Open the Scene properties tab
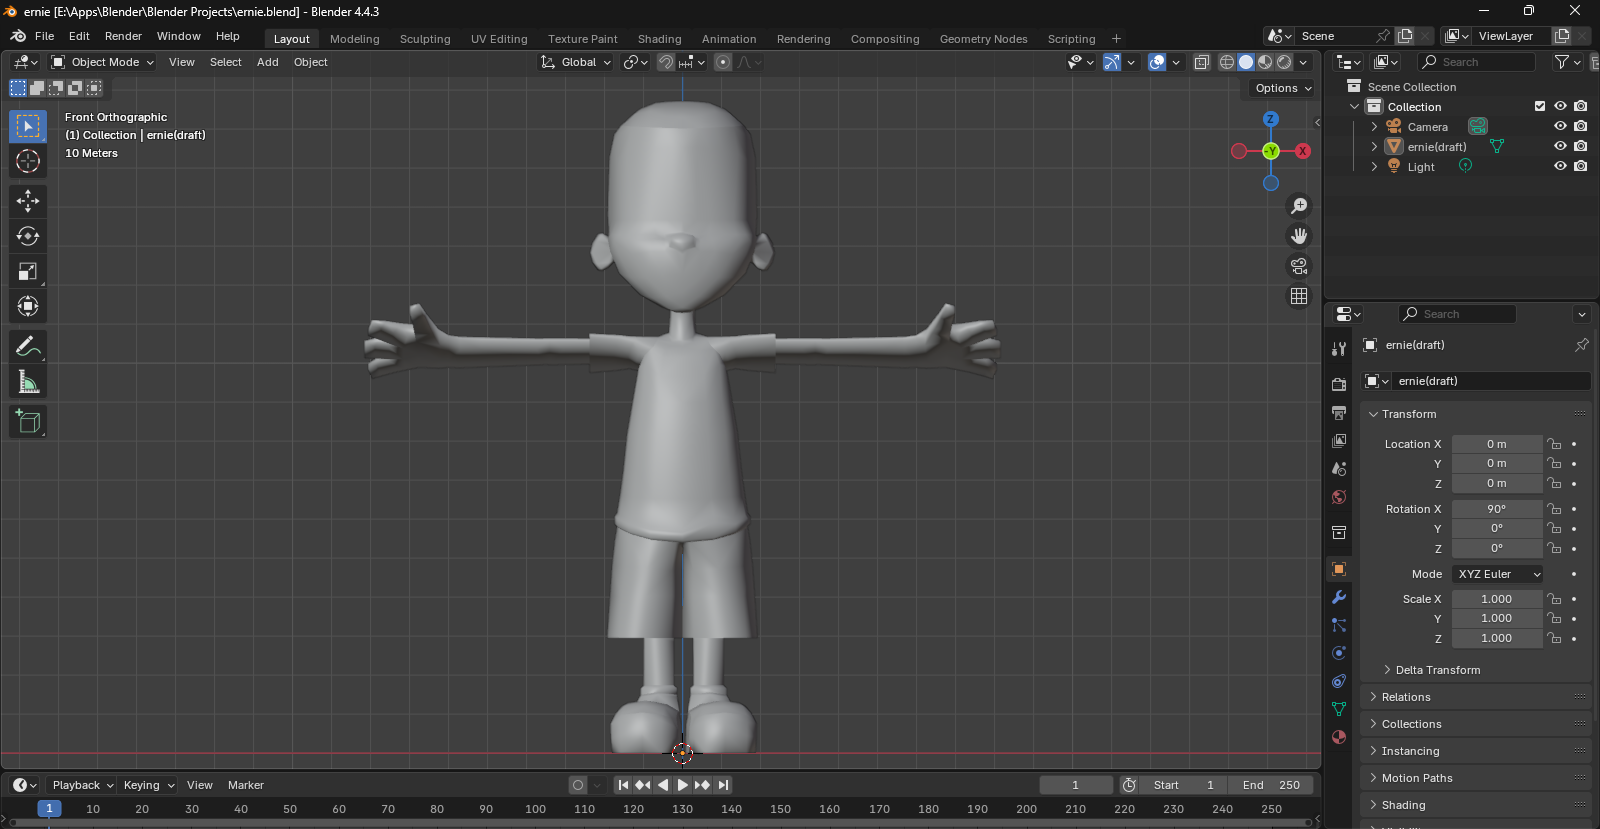1600x829 pixels. pos(1339,468)
